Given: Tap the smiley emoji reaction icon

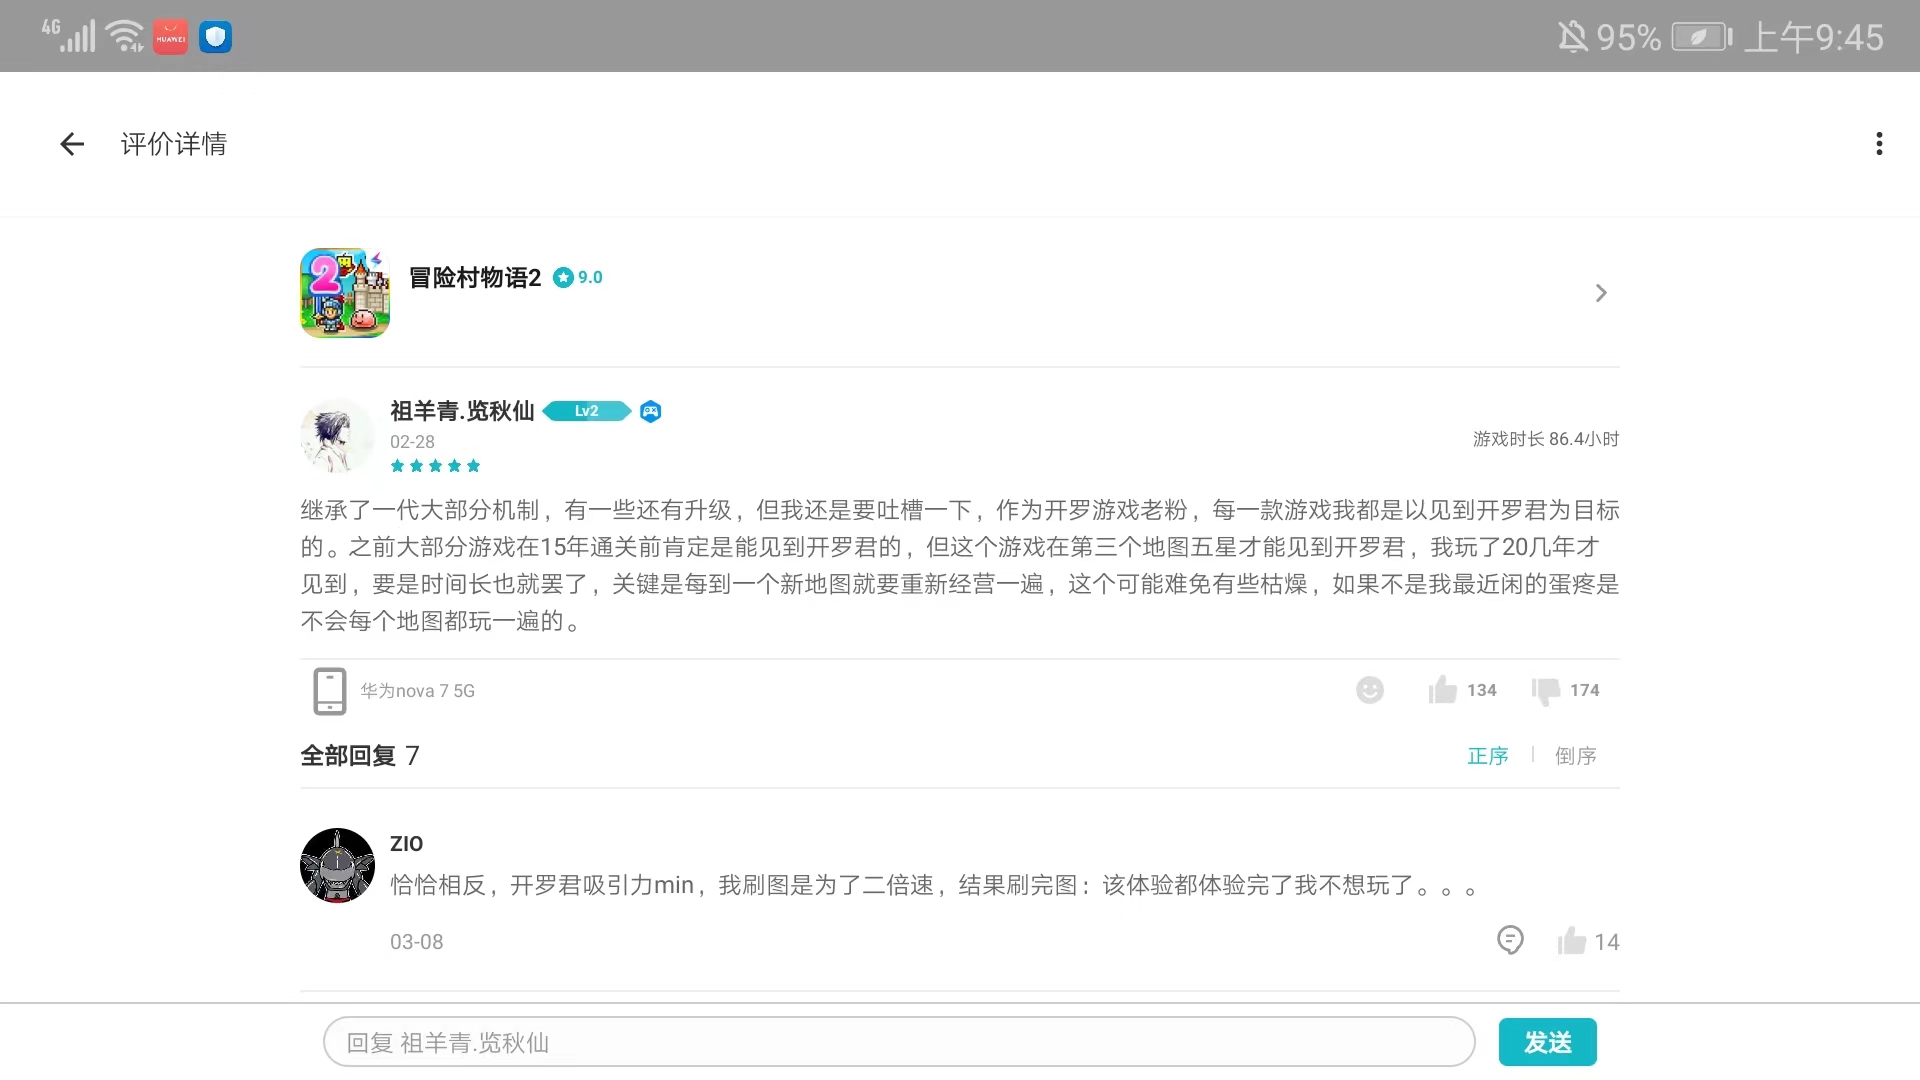Looking at the screenshot, I should 1369,690.
